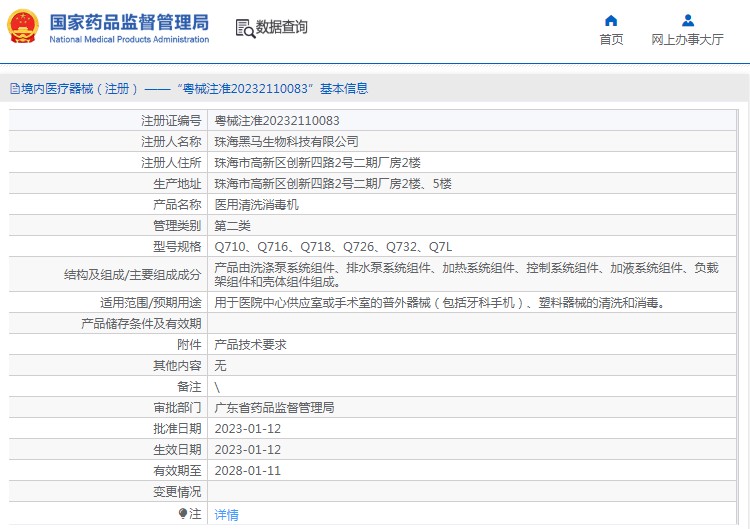Click the 审批部门 label
Viewport: 750px width, 529px height.
pos(177,408)
